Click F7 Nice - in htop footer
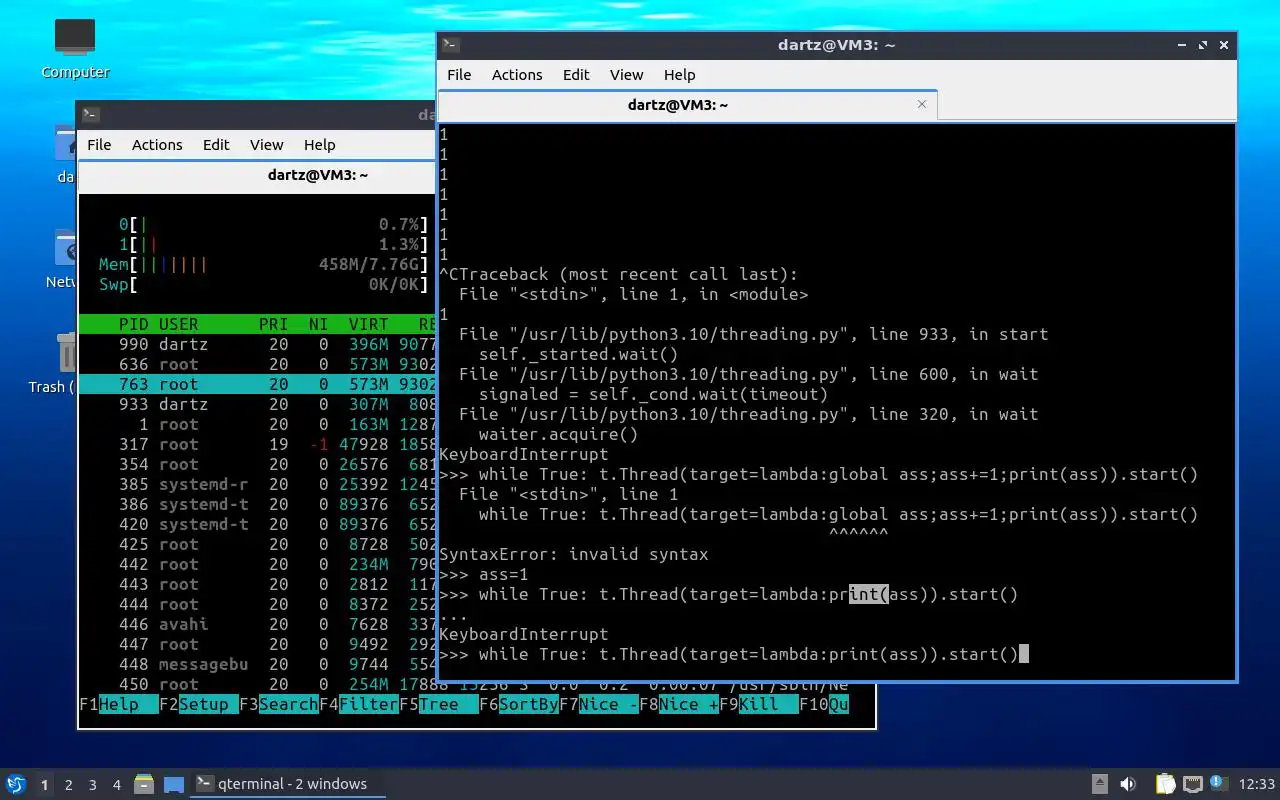 (599, 704)
